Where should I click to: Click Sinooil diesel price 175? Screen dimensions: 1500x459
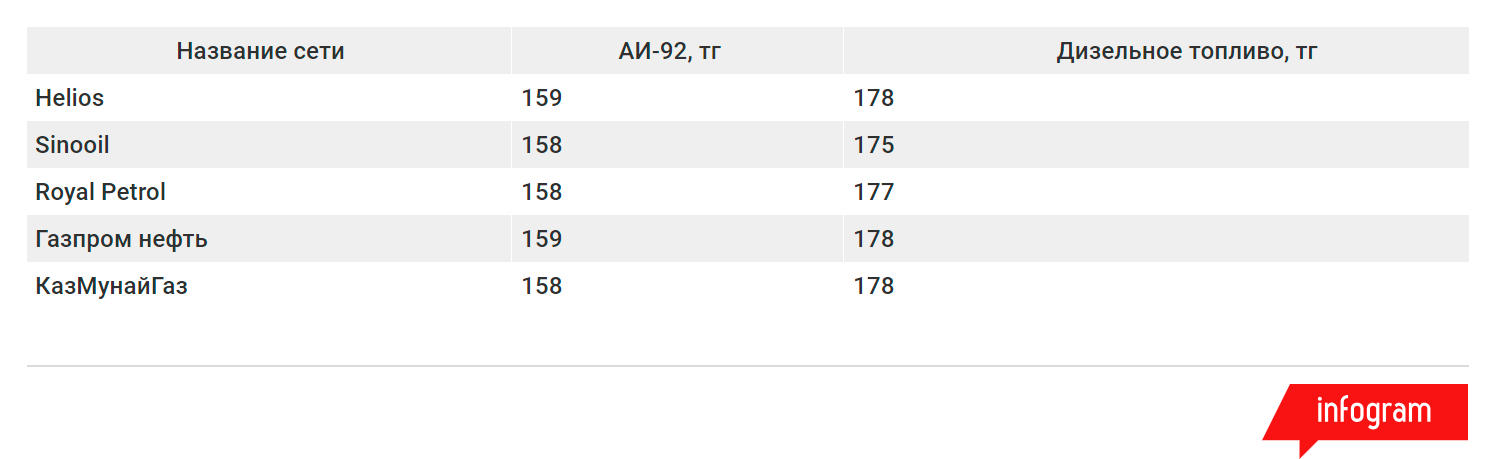[x=874, y=145]
